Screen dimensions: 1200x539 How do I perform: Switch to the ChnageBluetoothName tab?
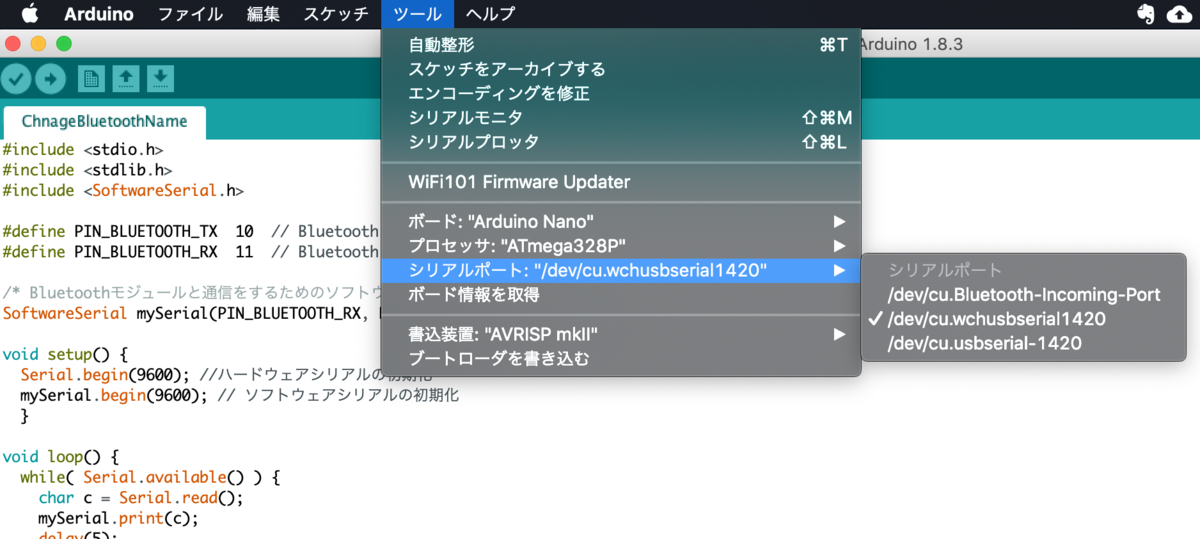click(x=104, y=121)
